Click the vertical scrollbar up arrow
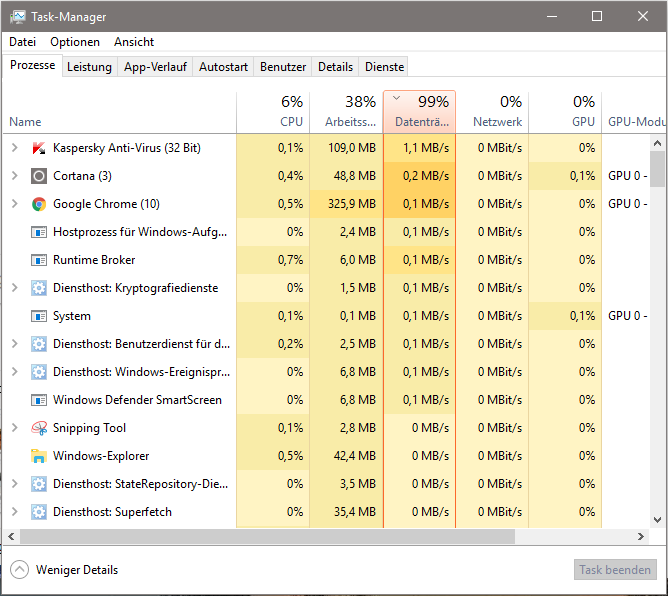Image resolution: width=668 pixels, height=596 pixels. coord(657,143)
